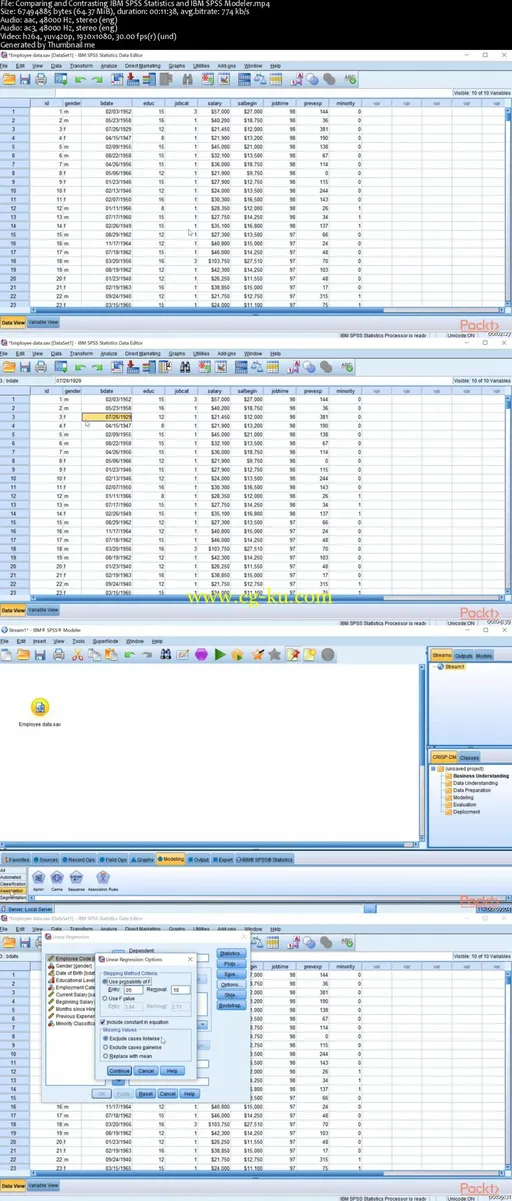
Task: Switch to the Outputs tab in Modeler
Action: 462,655
